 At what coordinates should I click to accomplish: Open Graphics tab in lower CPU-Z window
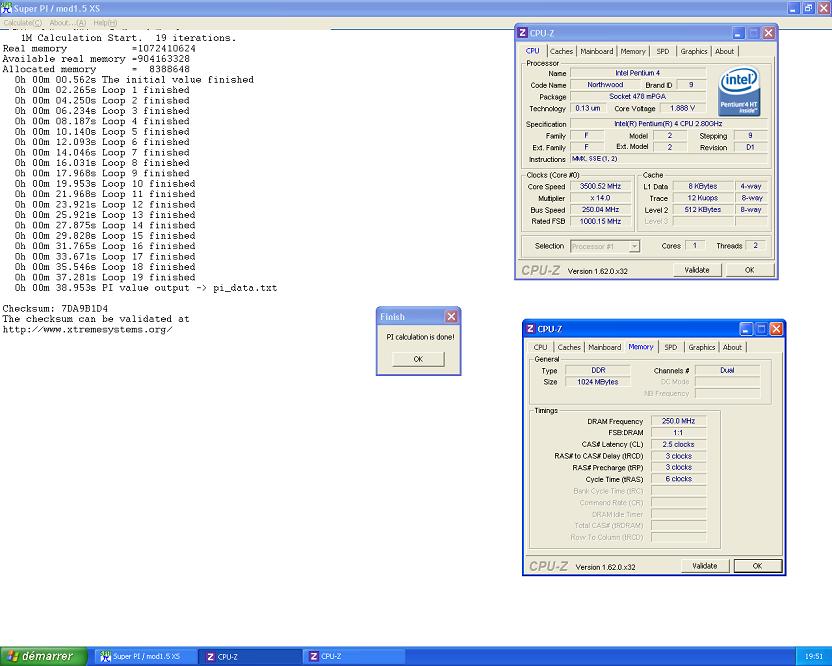pos(702,347)
